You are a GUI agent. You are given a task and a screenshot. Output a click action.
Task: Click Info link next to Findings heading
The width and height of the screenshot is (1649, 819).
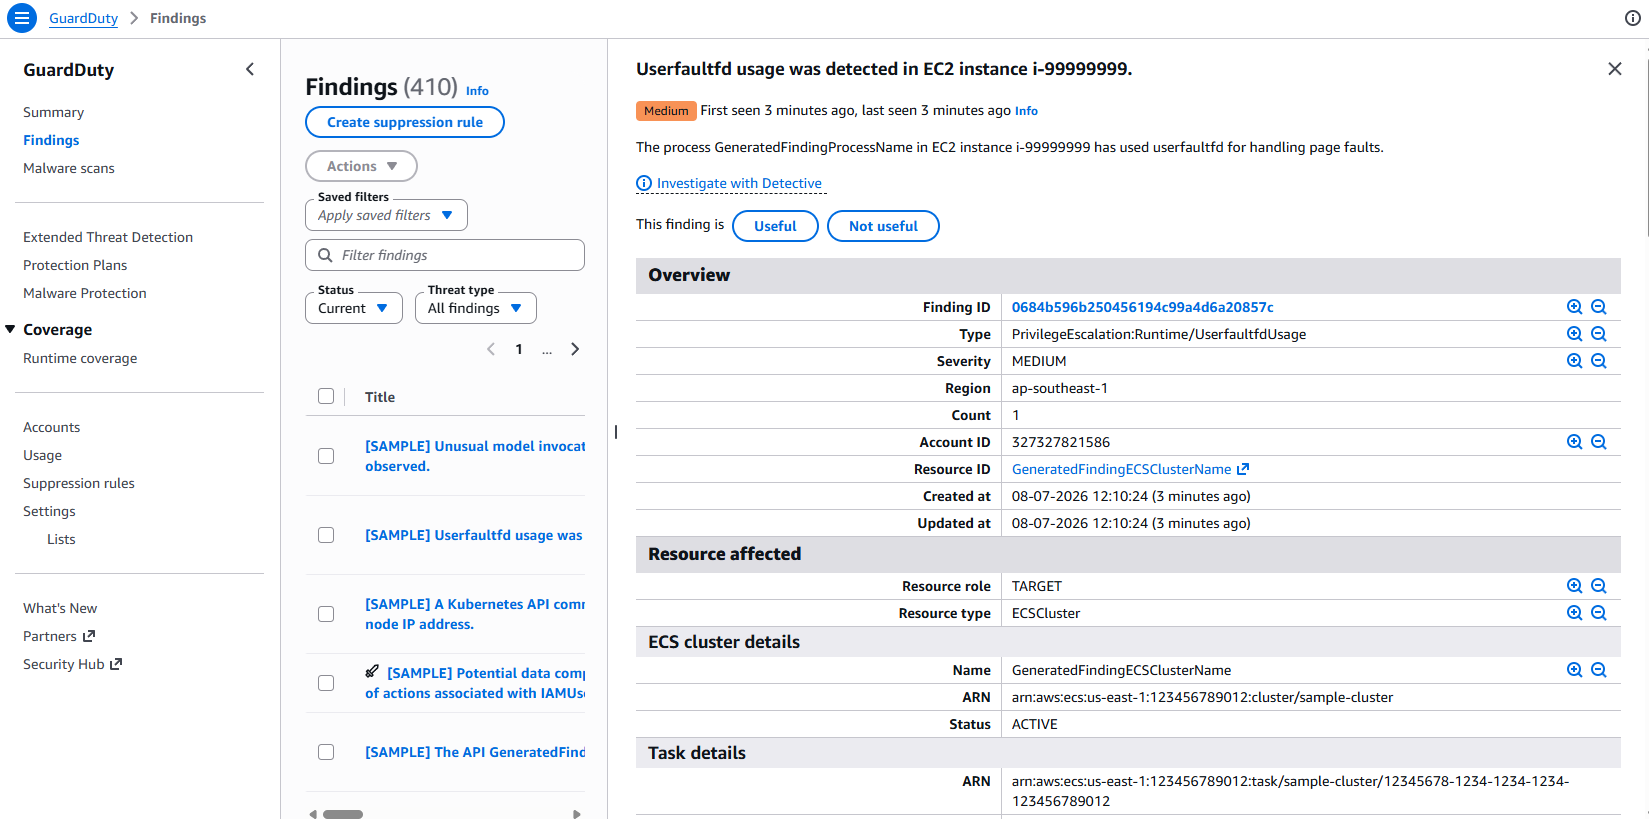[477, 91]
